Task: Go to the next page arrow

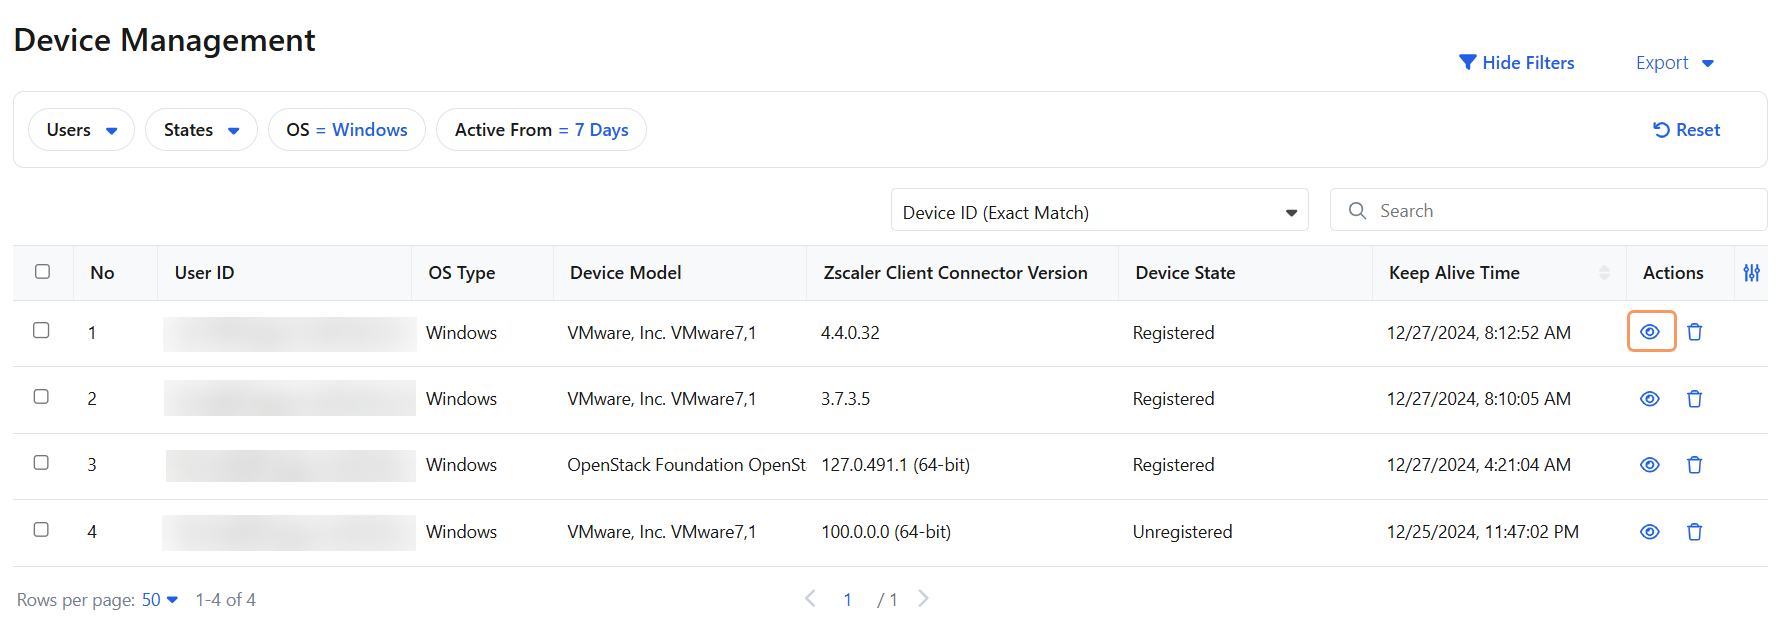Action: point(923,599)
